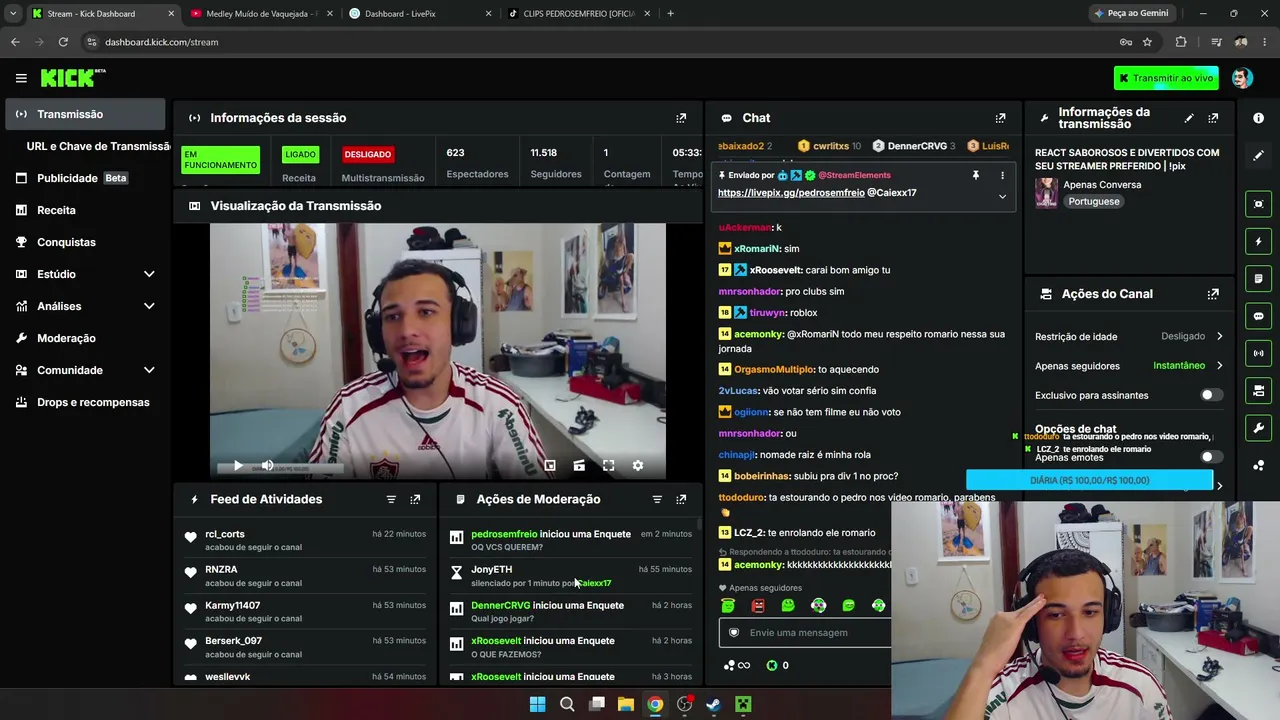This screenshot has width=1280, height=720.
Task: Open File Explorer from the taskbar
Action: pos(626,704)
